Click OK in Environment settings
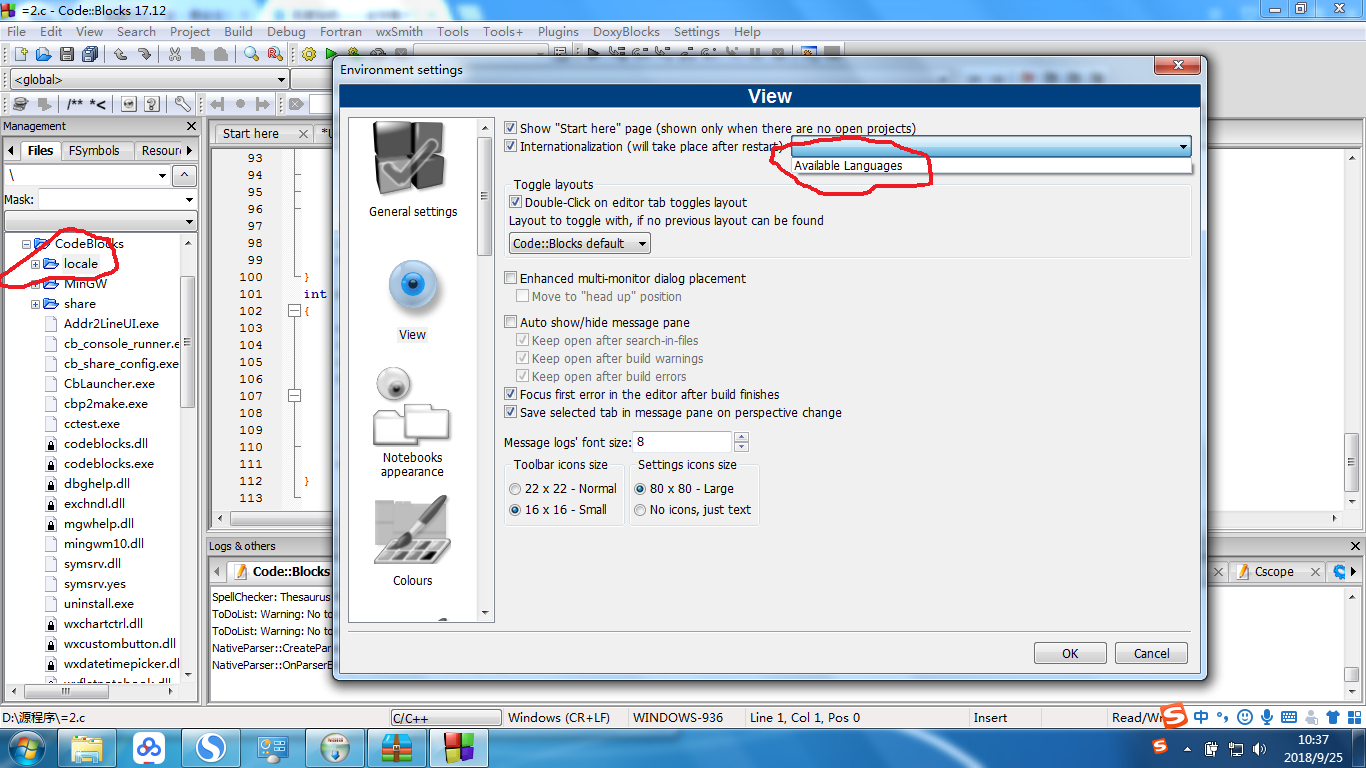 pyautogui.click(x=1070, y=654)
